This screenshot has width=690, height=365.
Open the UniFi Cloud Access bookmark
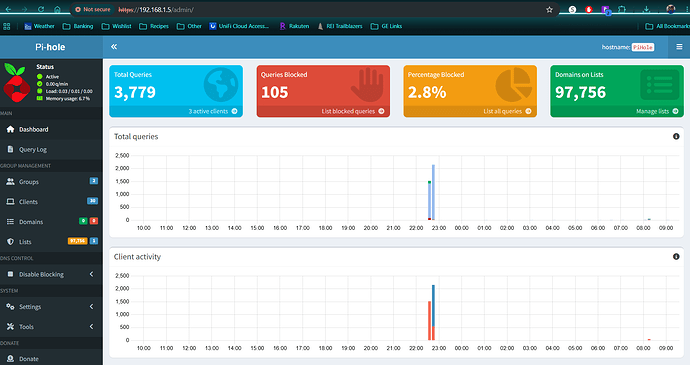coord(239,26)
